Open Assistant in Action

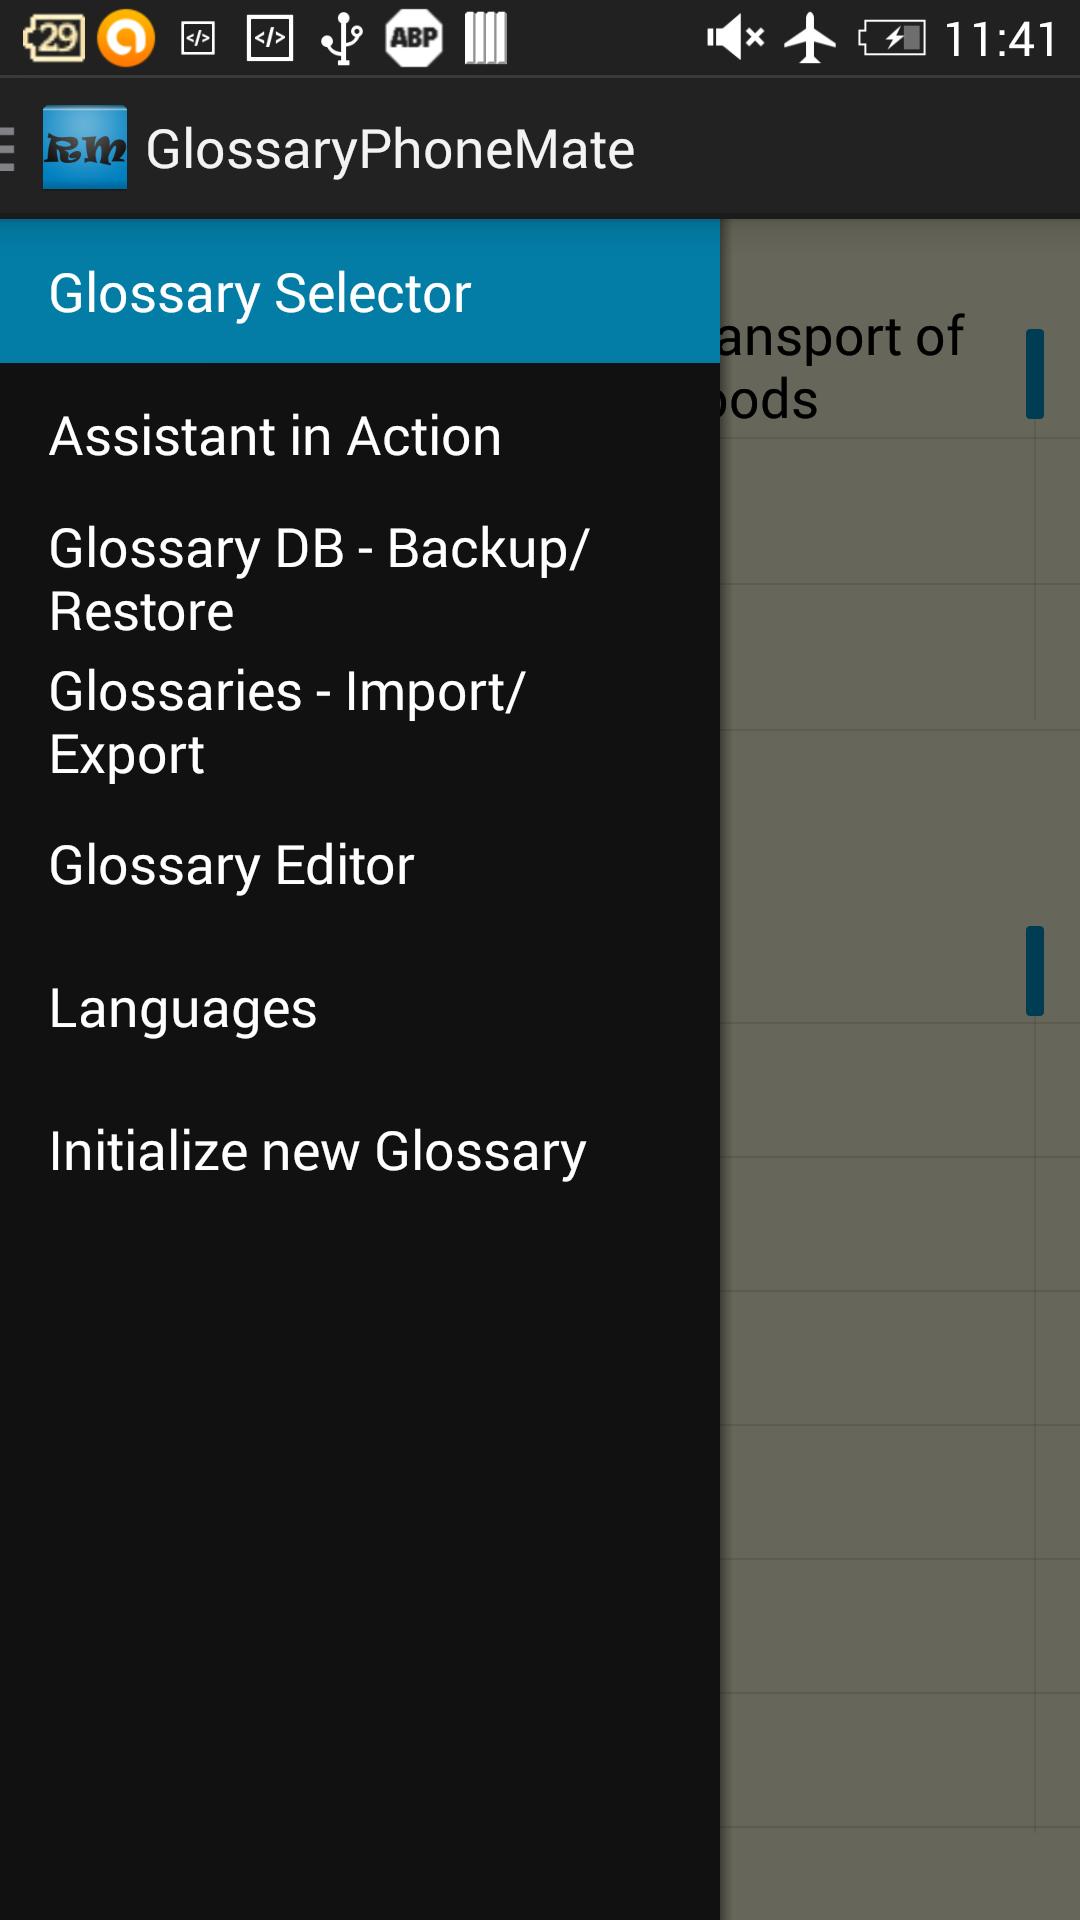pos(275,437)
